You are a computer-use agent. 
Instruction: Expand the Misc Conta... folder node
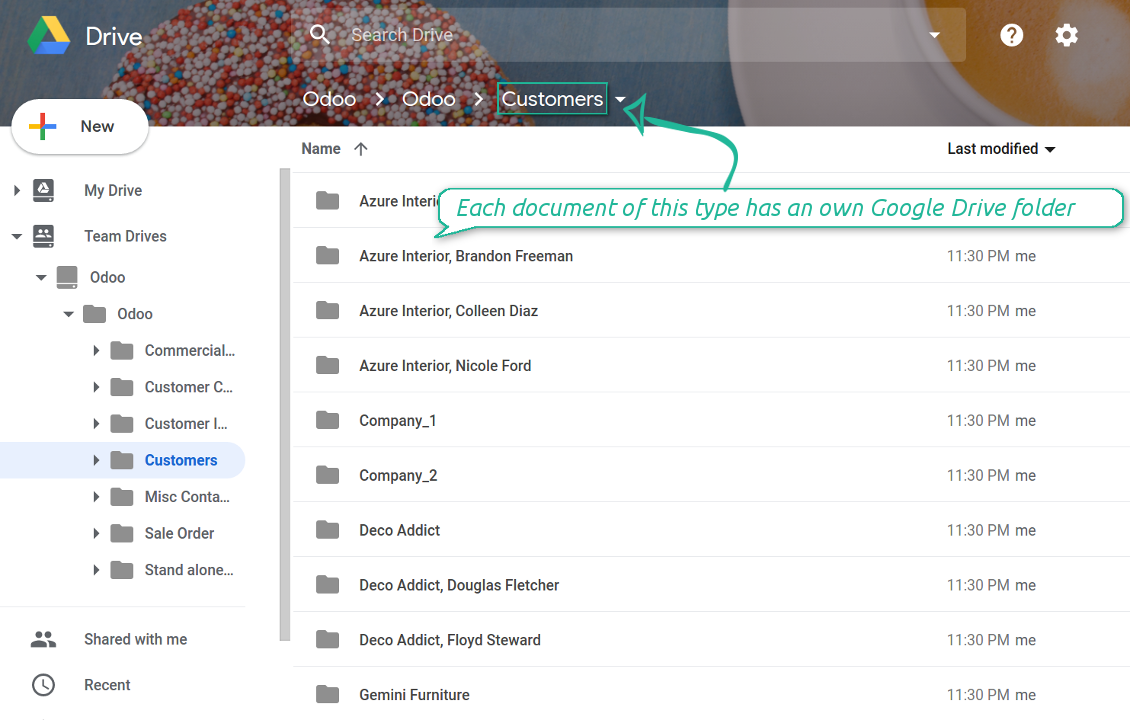coord(96,497)
